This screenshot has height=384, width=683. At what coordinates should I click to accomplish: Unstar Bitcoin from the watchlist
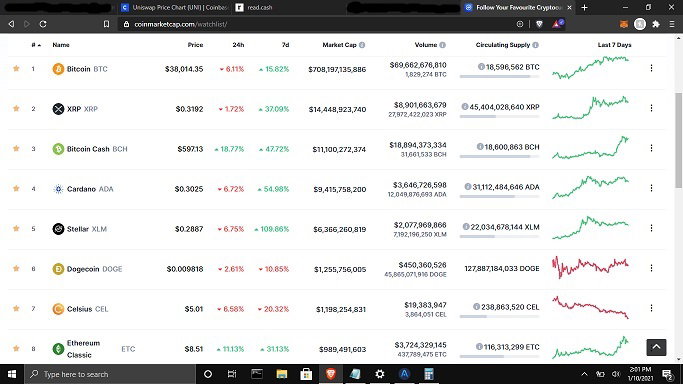pyautogui.click(x=16, y=68)
